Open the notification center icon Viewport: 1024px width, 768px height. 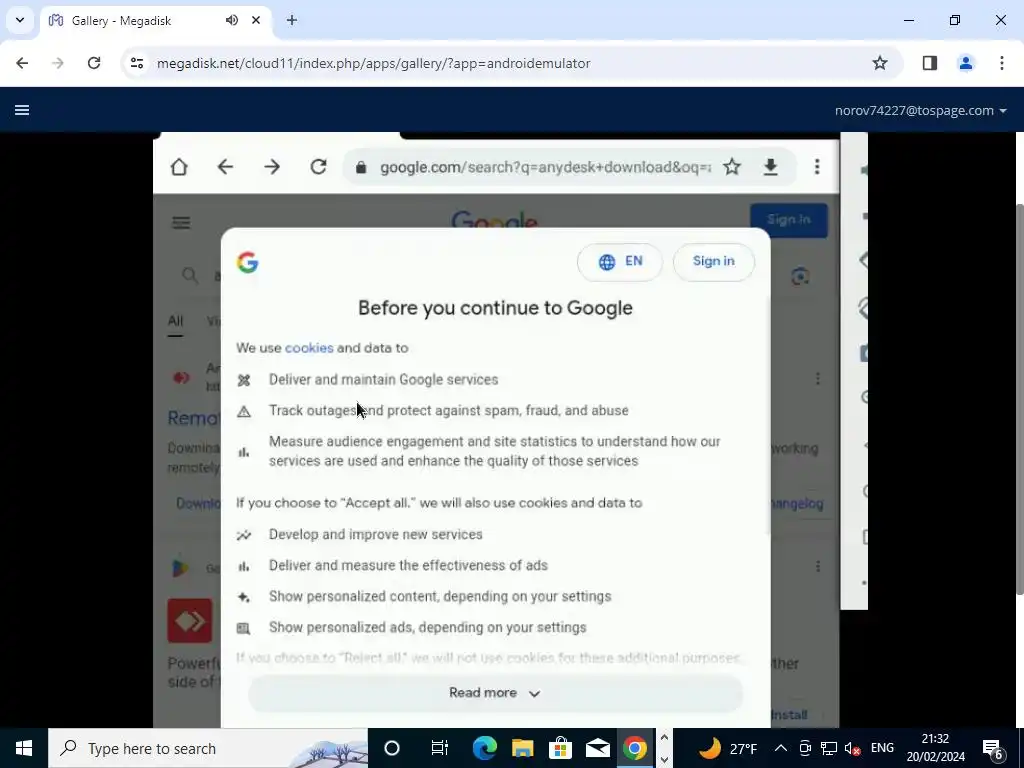point(993,748)
